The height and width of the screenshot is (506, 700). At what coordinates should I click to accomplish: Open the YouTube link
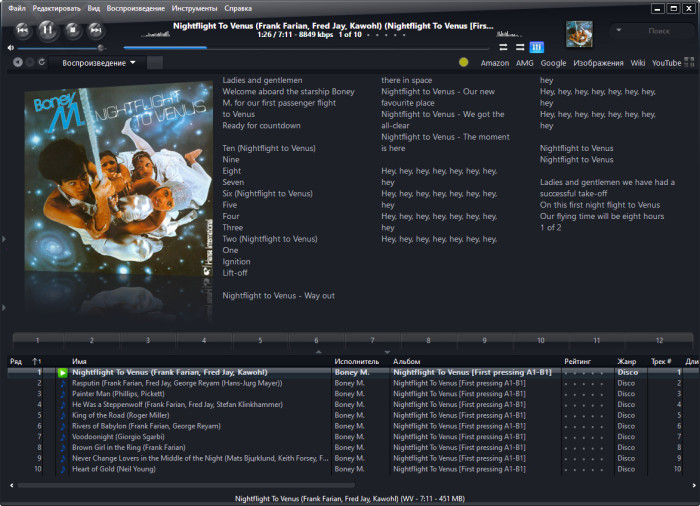666,63
